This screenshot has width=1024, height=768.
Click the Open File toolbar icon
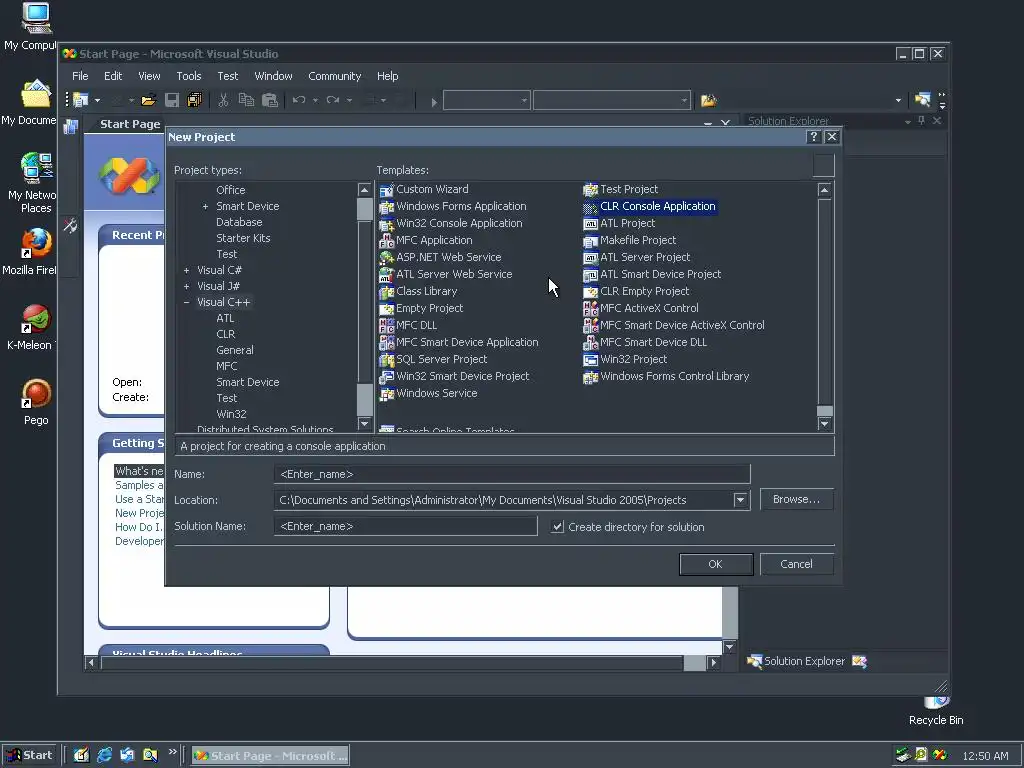pyautogui.click(x=148, y=101)
